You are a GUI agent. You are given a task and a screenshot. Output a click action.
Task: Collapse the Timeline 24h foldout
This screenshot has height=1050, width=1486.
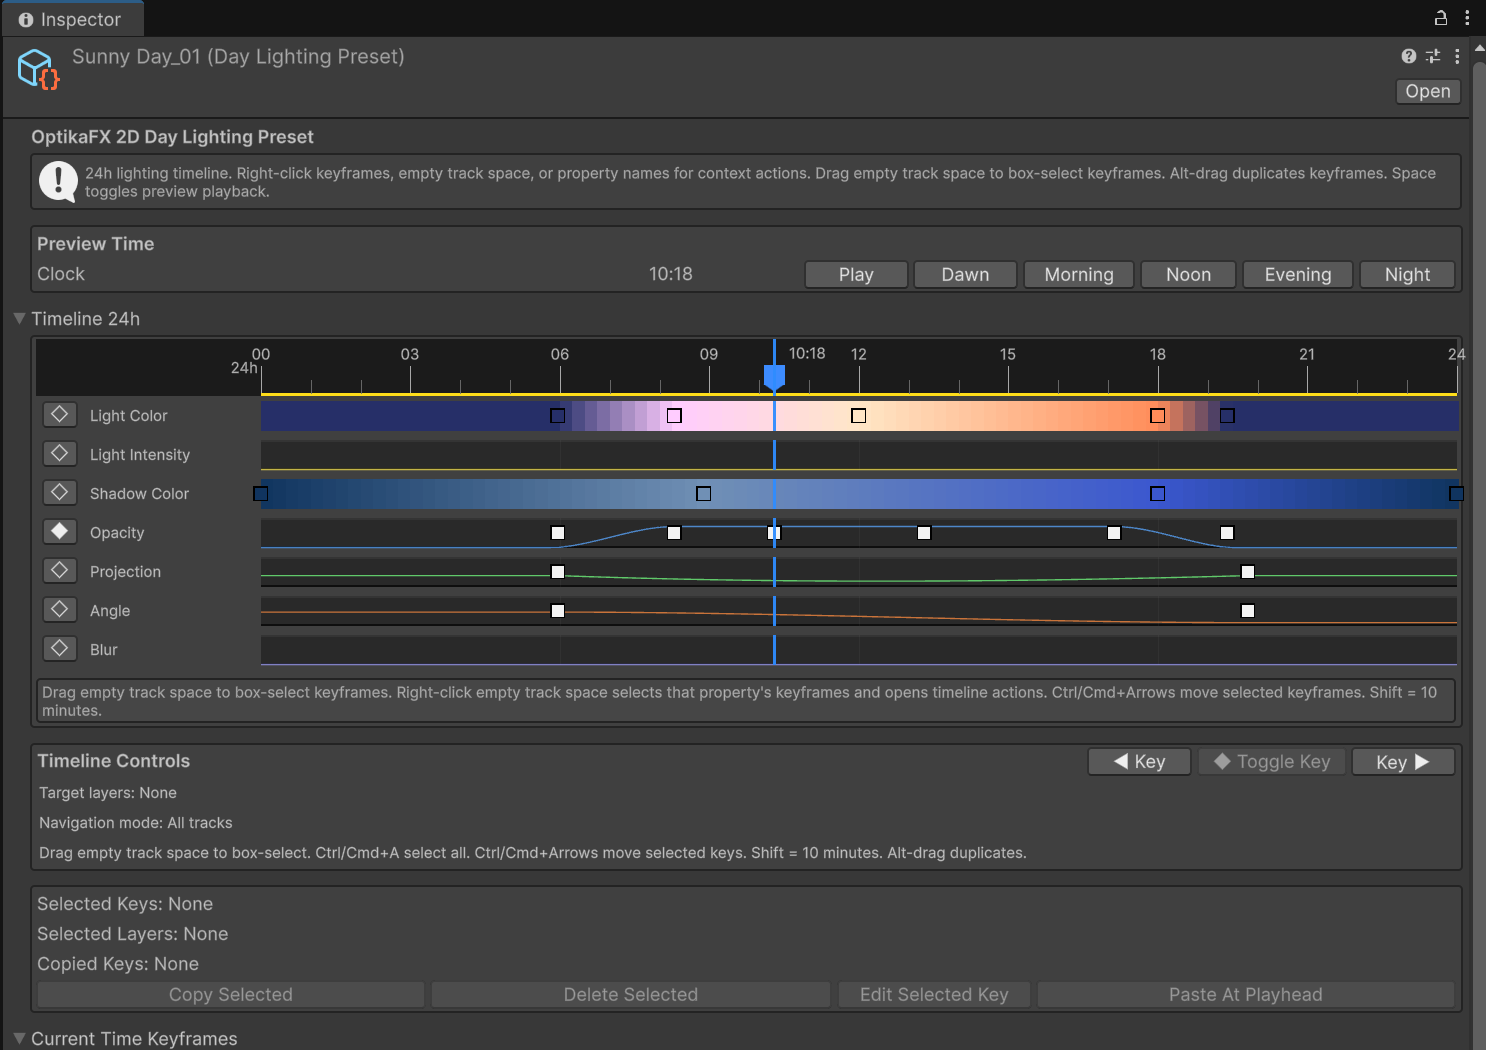tap(19, 318)
